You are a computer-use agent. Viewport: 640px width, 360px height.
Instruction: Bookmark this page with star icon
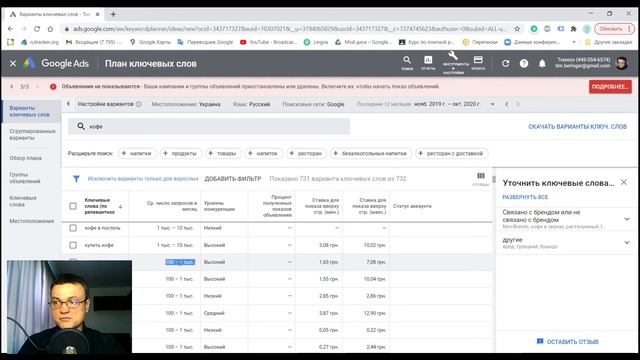point(517,29)
